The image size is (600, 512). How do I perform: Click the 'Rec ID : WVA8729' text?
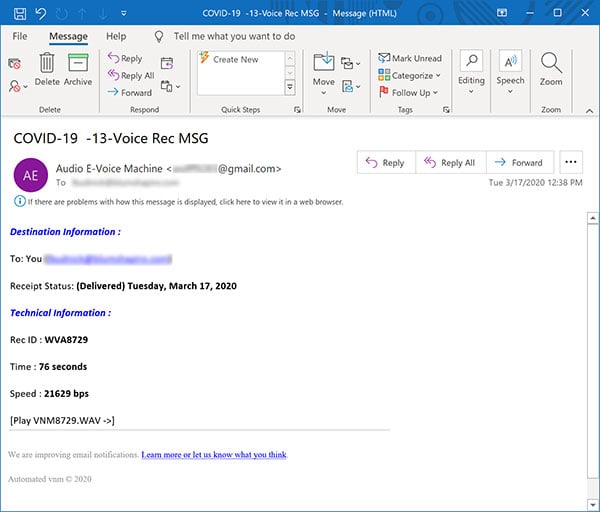click(x=49, y=340)
